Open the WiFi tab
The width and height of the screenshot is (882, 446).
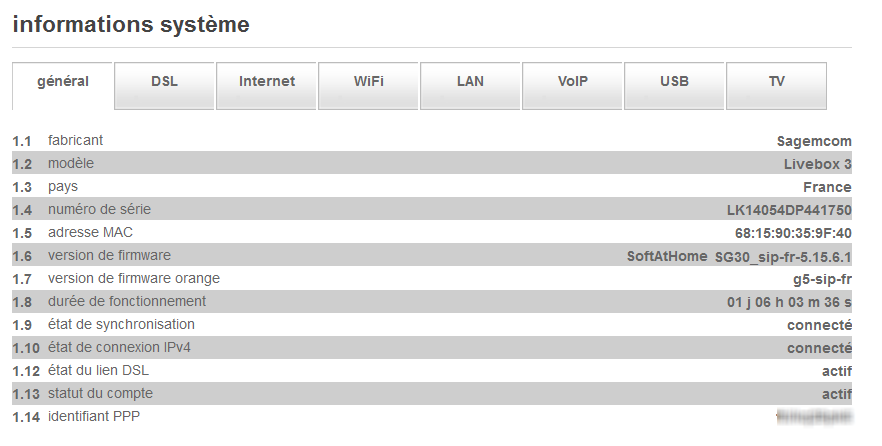point(369,82)
